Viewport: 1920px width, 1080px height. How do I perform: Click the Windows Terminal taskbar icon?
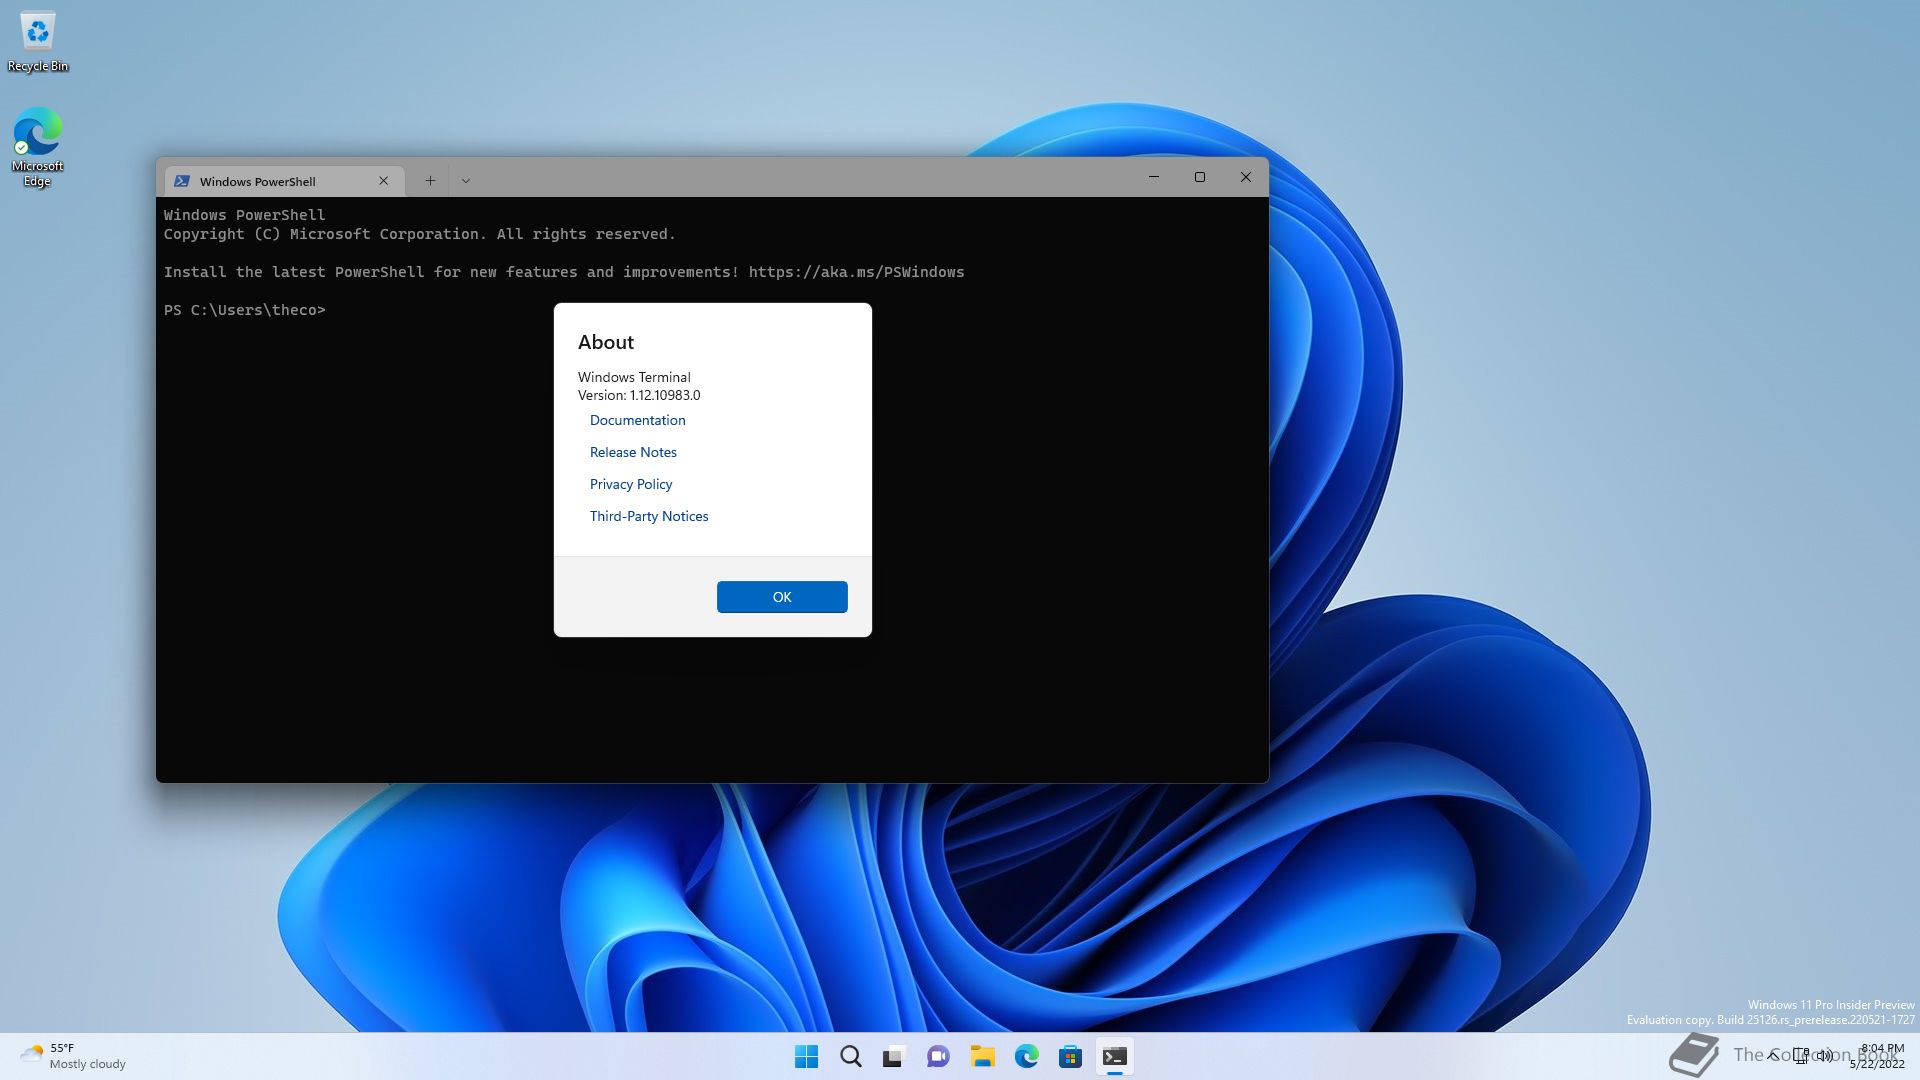pyautogui.click(x=1115, y=1056)
